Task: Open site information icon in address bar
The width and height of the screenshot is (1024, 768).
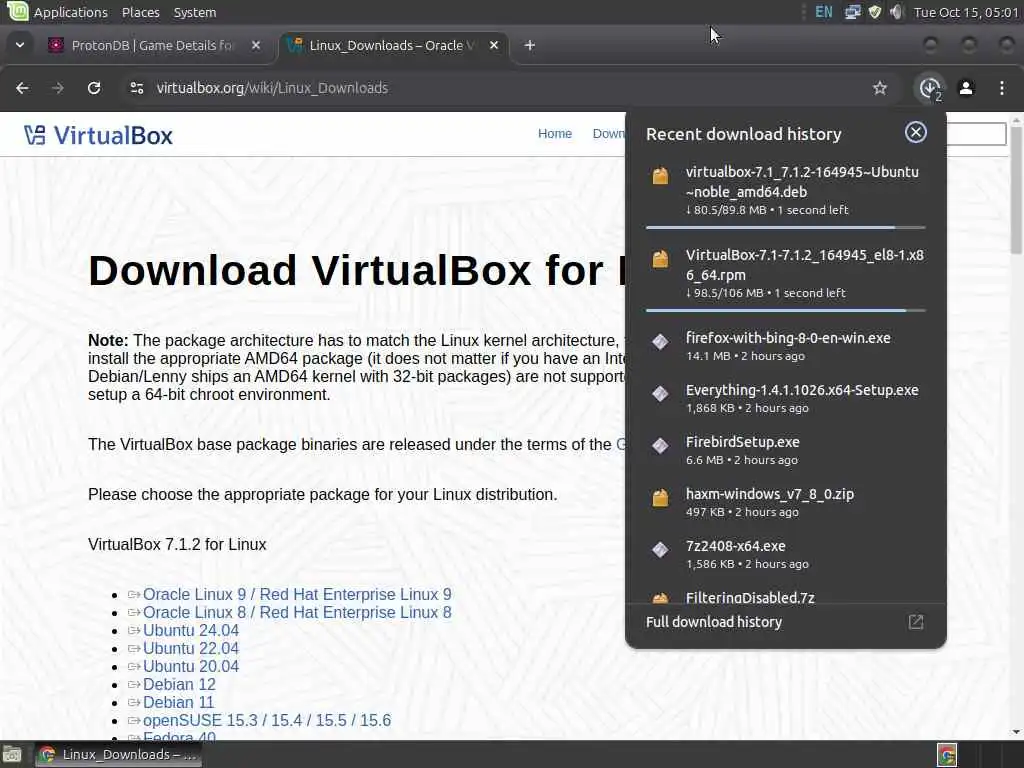Action: coord(136,88)
